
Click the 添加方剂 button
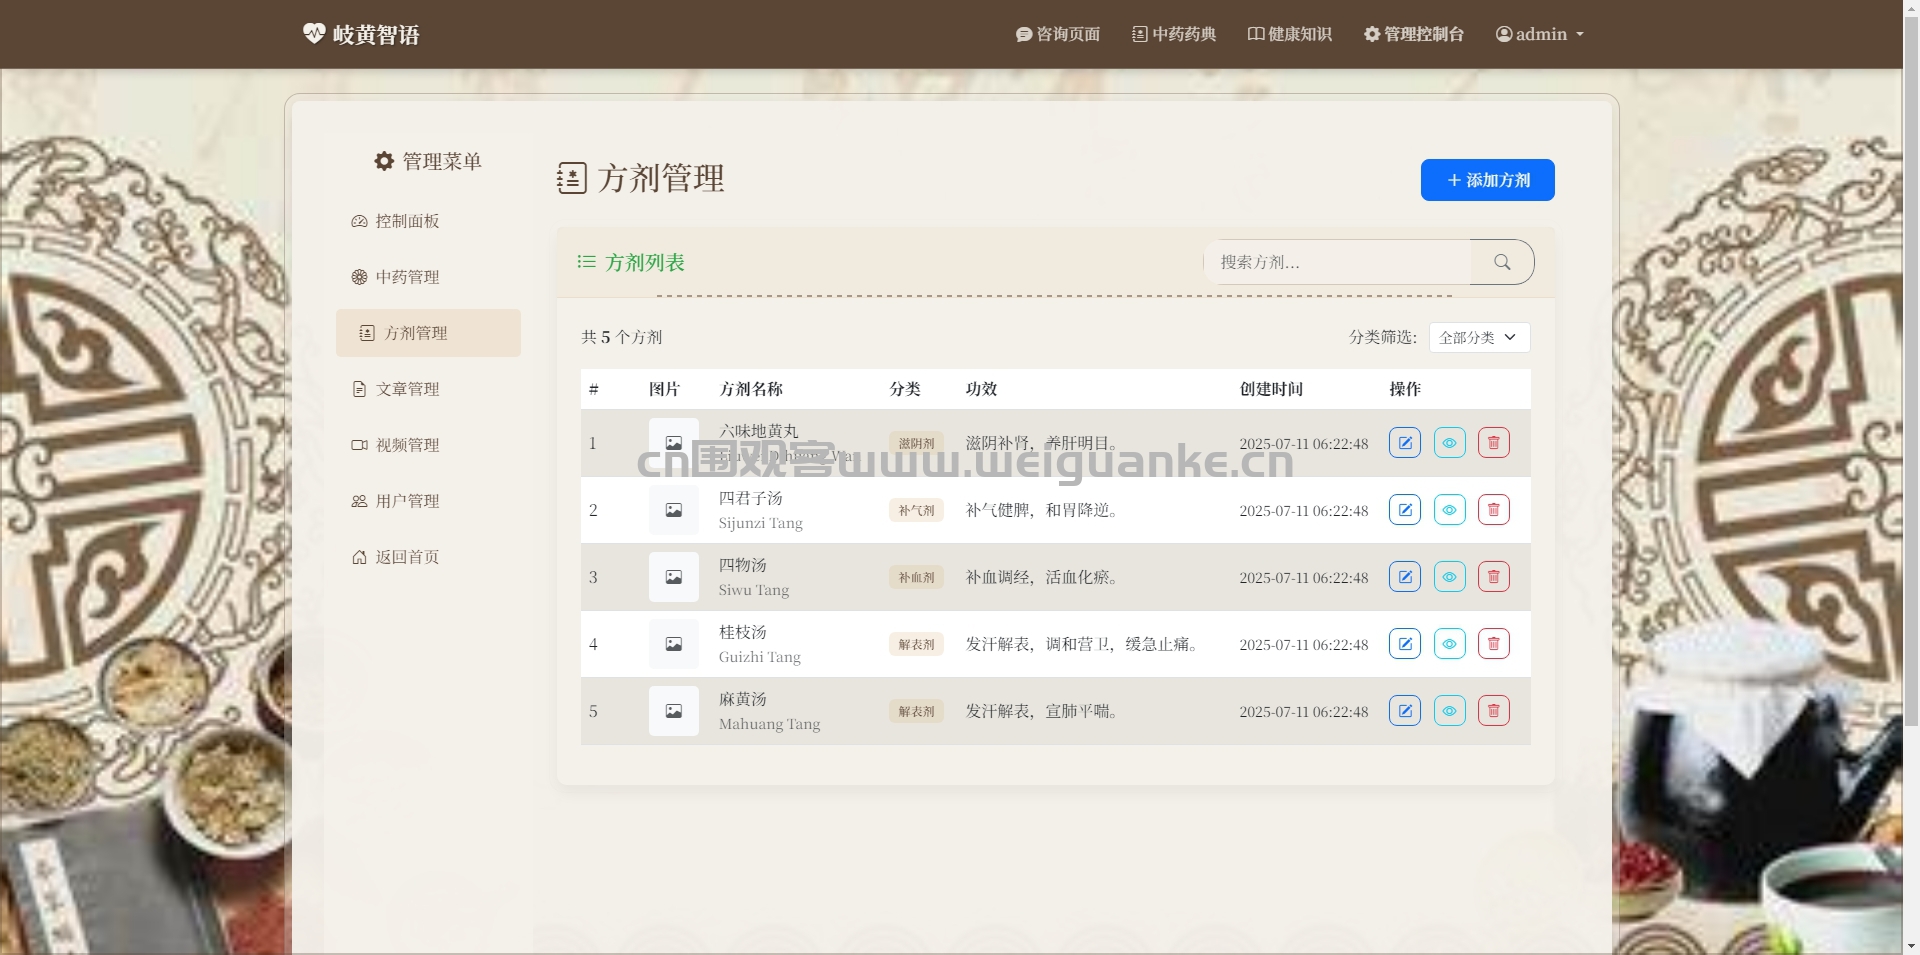click(x=1487, y=180)
